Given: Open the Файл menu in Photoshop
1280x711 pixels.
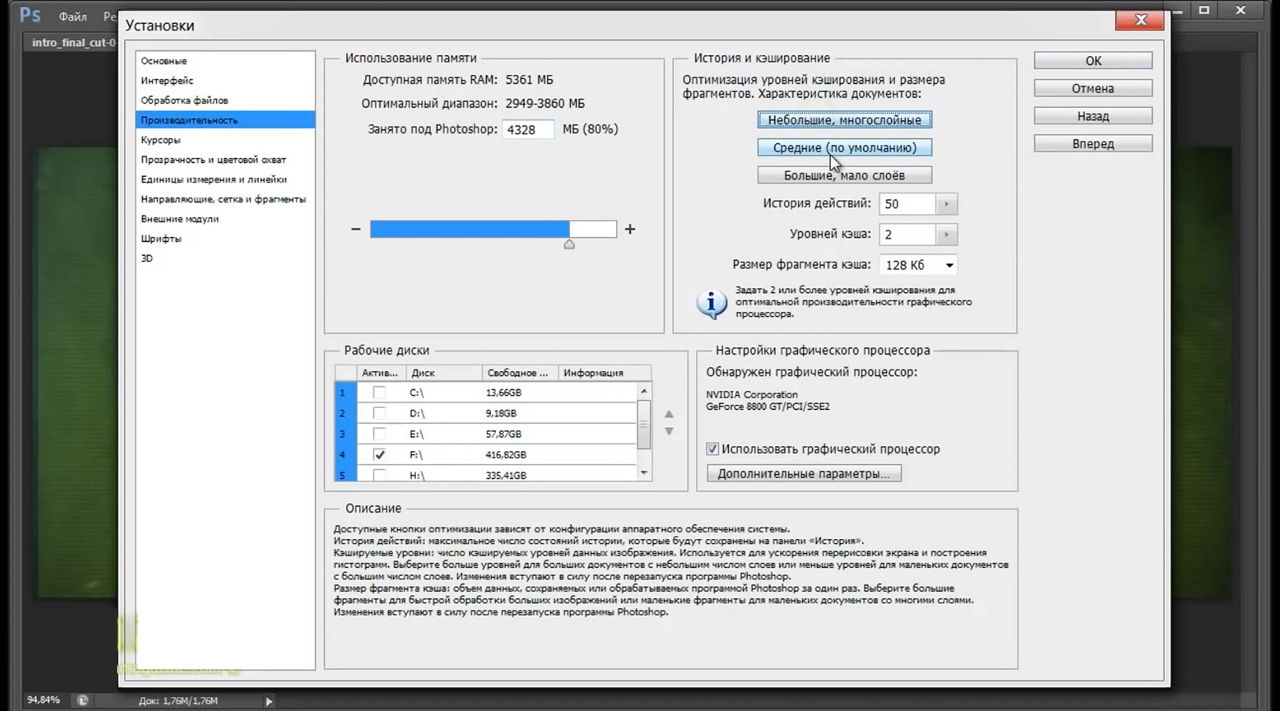Looking at the screenshot, I should (72, 17).
